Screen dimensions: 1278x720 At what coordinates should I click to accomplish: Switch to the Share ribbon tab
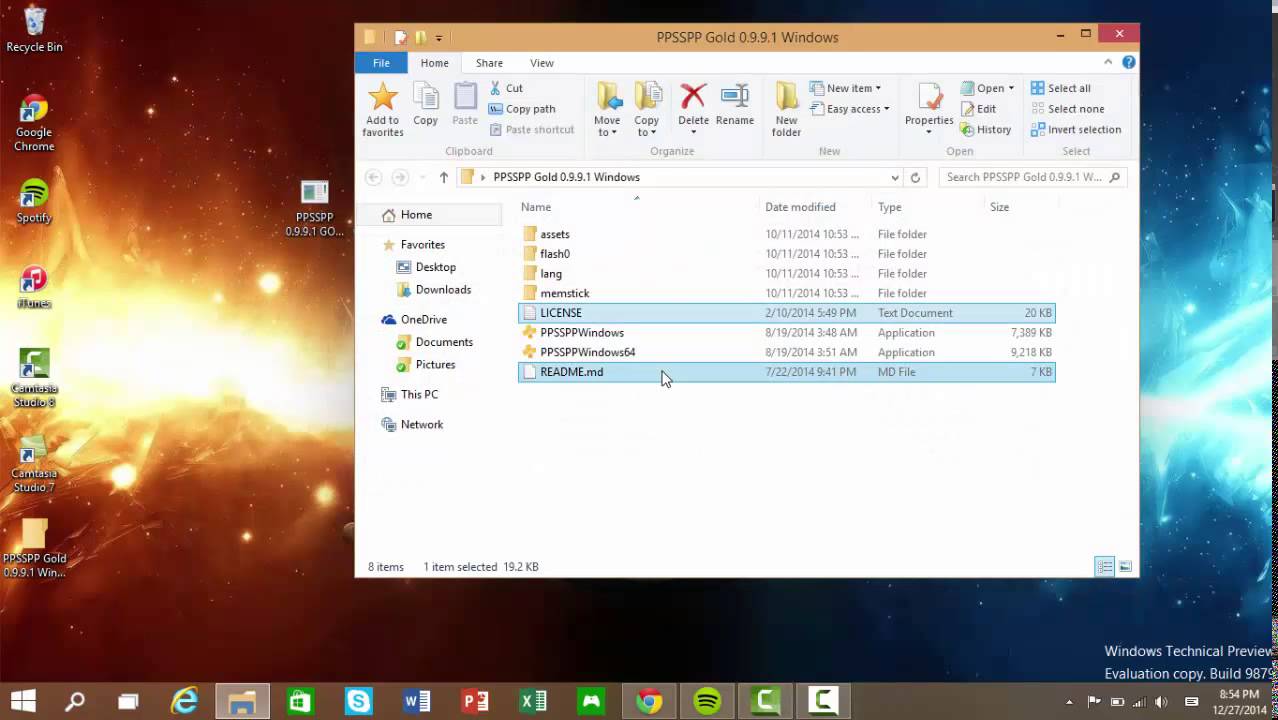(x=489, y=63)
